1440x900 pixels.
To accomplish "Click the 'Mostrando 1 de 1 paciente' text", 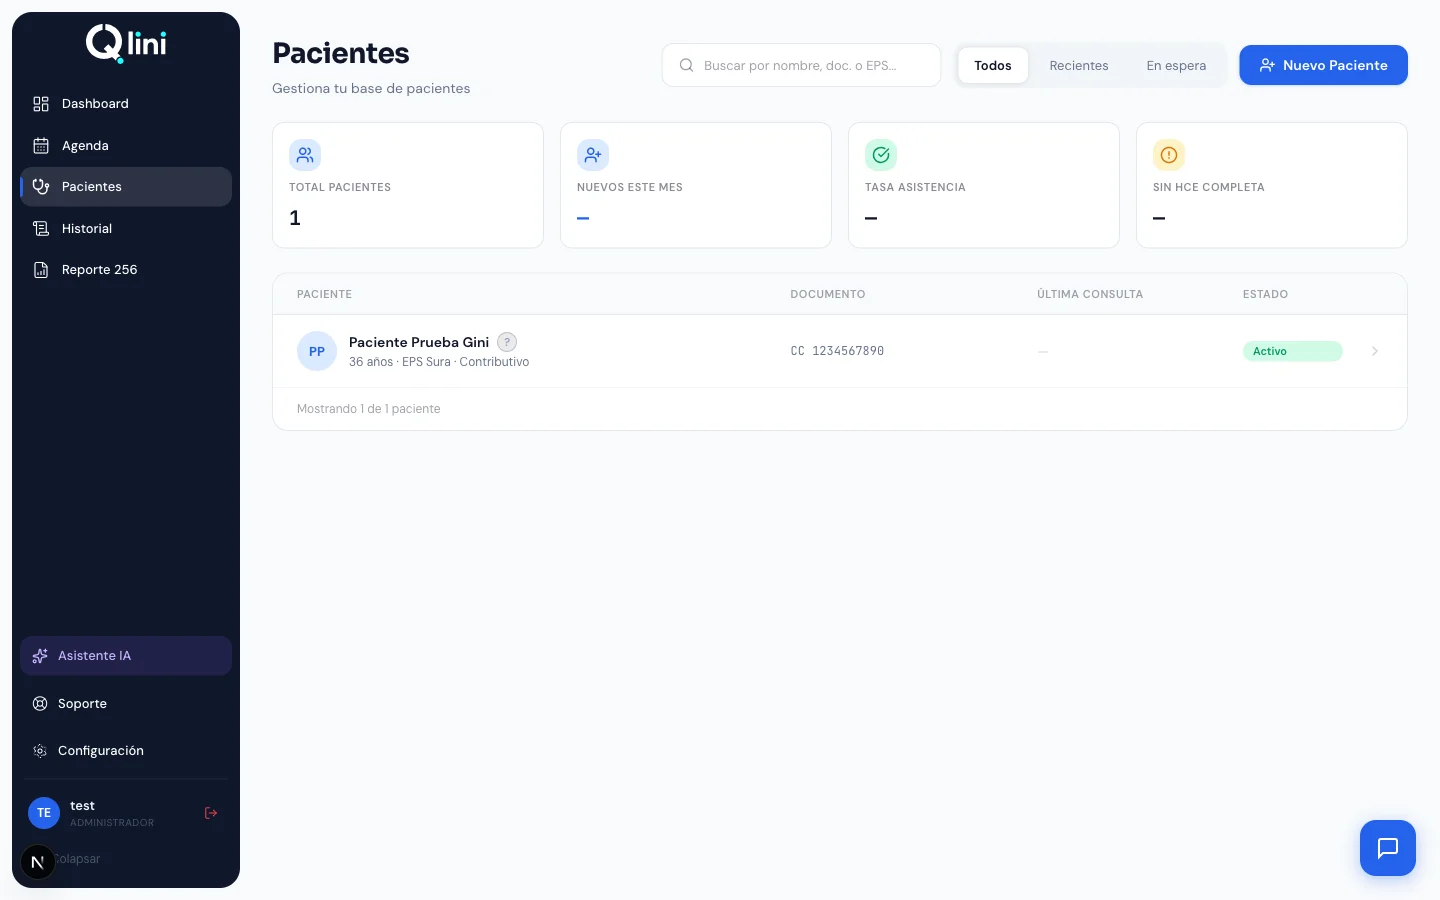I will [x=368, y=409].
